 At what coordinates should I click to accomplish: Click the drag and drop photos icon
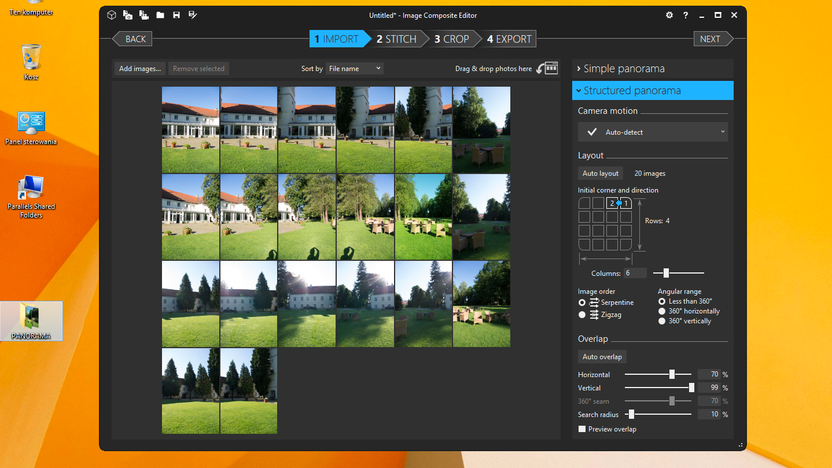click(547, 68)
